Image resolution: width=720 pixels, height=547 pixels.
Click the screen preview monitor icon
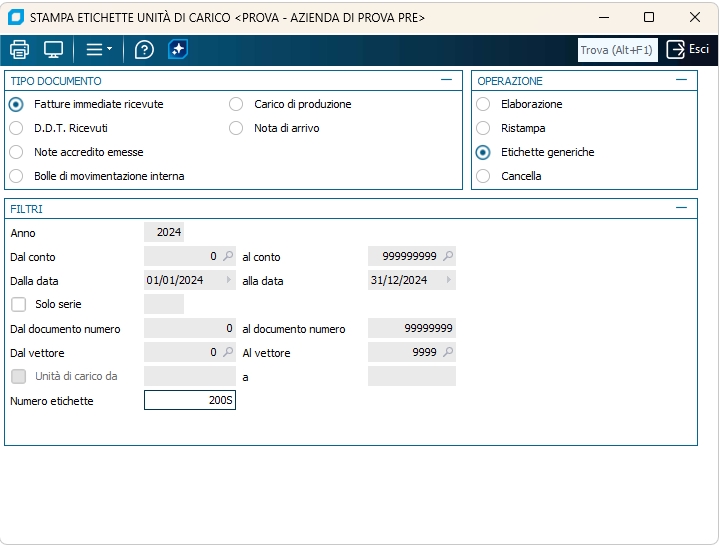click(x=53, y=50)
